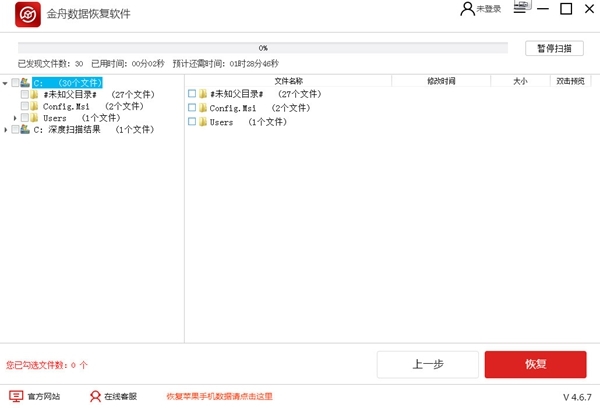Tick Config.Msi checkbox in file list
This screenshot has width=600, height=408.
[x=192, y=108]
